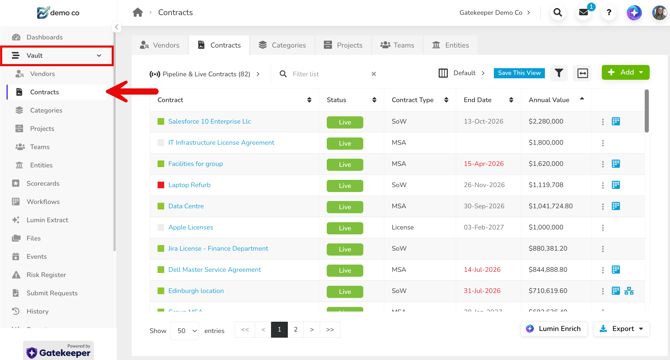Open the hierarchy icon for Edinburgh location

point(629,291)
